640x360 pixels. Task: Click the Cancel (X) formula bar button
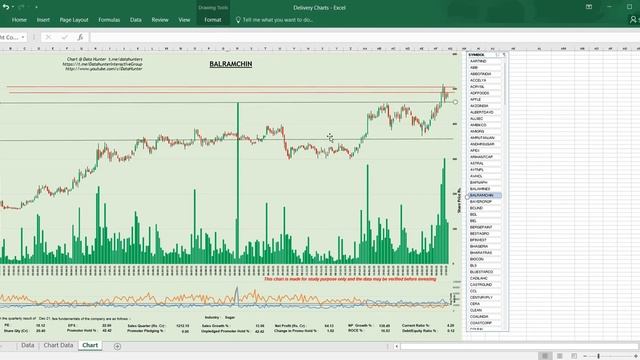(48, 37)
